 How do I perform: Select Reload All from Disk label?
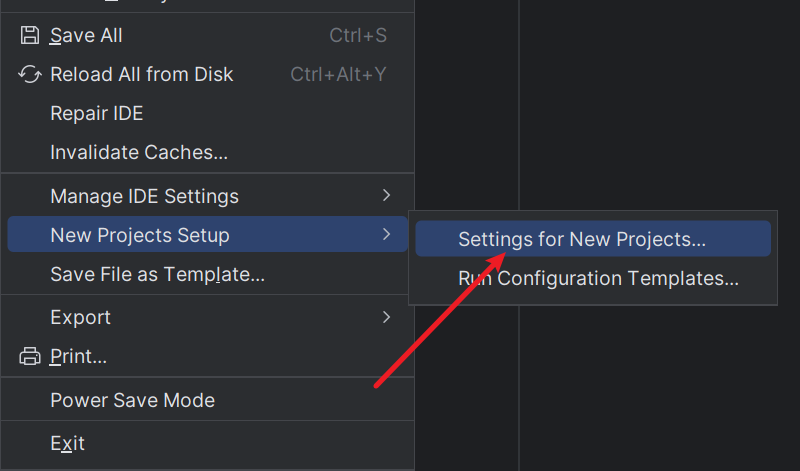click(x=141, y=75)
